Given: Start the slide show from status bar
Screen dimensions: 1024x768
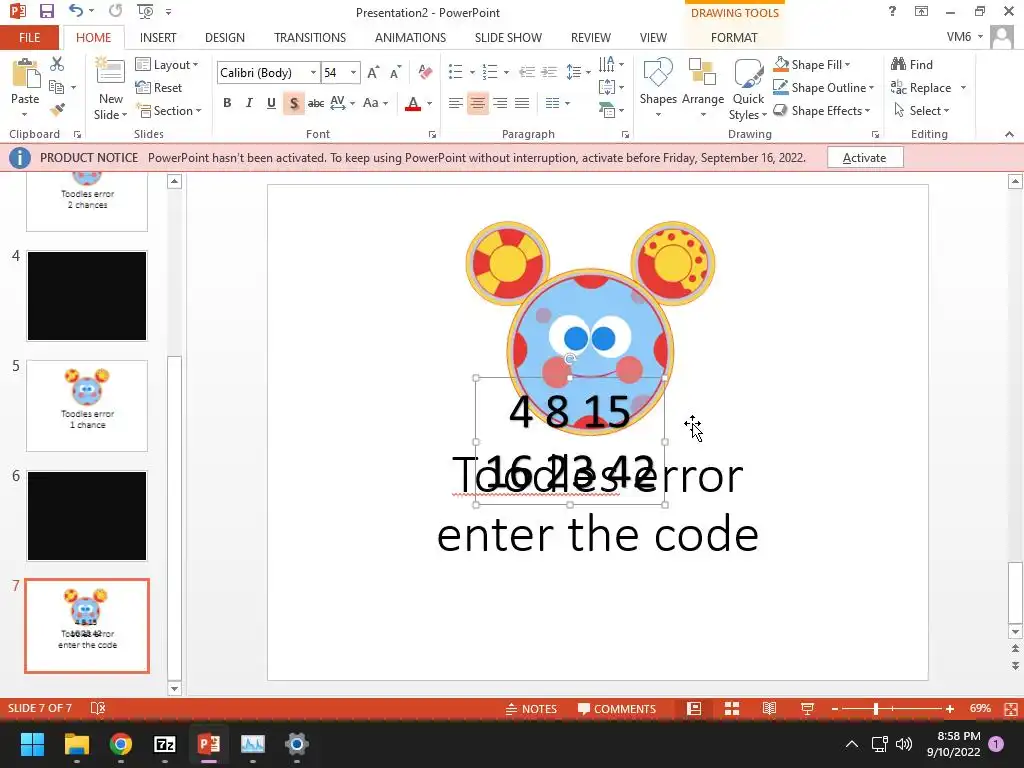Looking at the screenshot, I should pyautogui.click(x=807, y=709).
